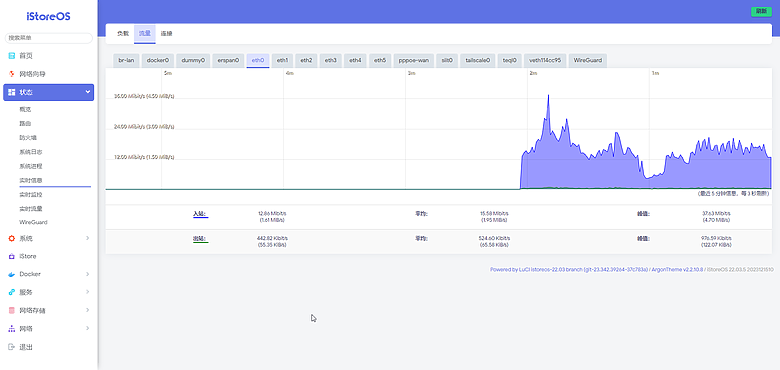Click the green 刷新 refresh button
The width and height of the screenshot is (780, 370).
pyautogui.click(x=761, y=11)
